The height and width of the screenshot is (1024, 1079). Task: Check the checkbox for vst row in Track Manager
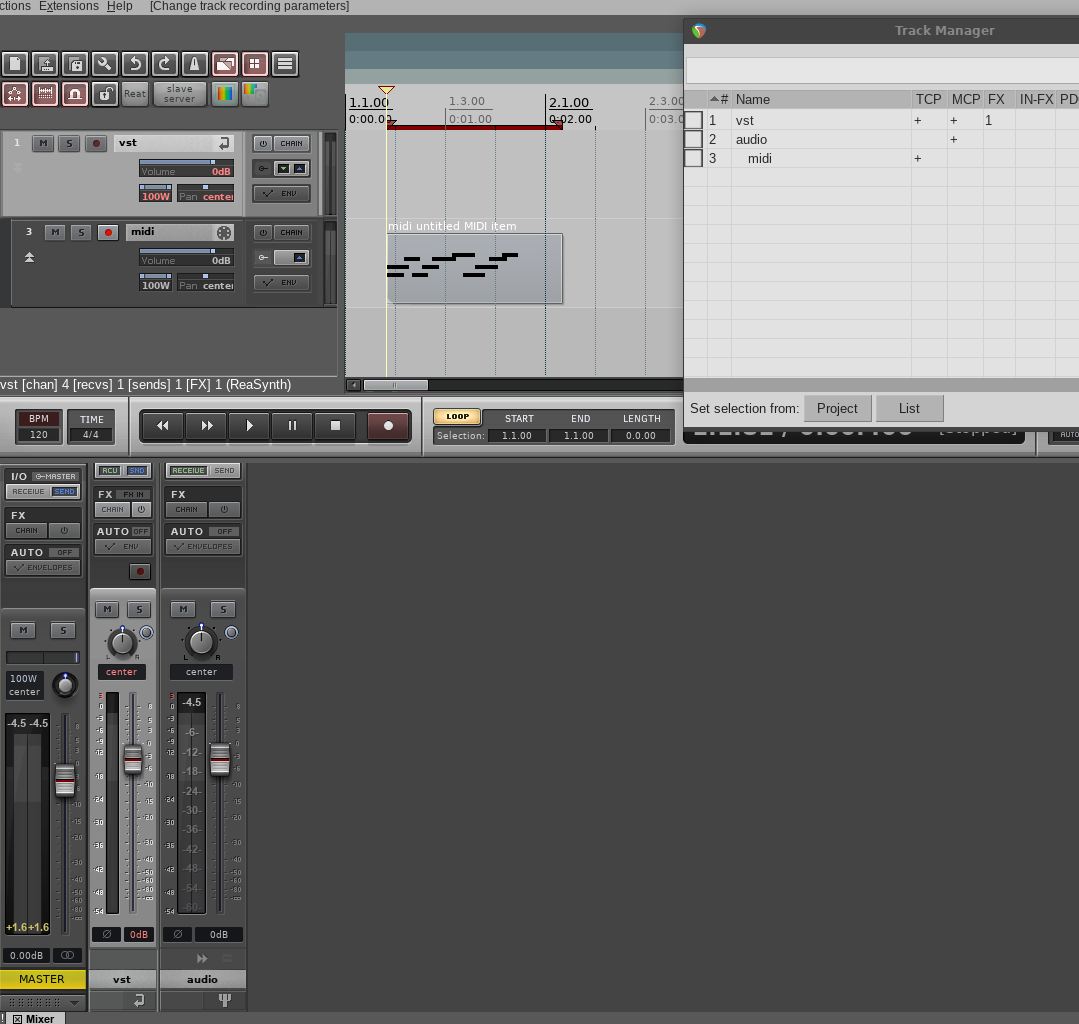pyautogui.click(x=694, y=120)
